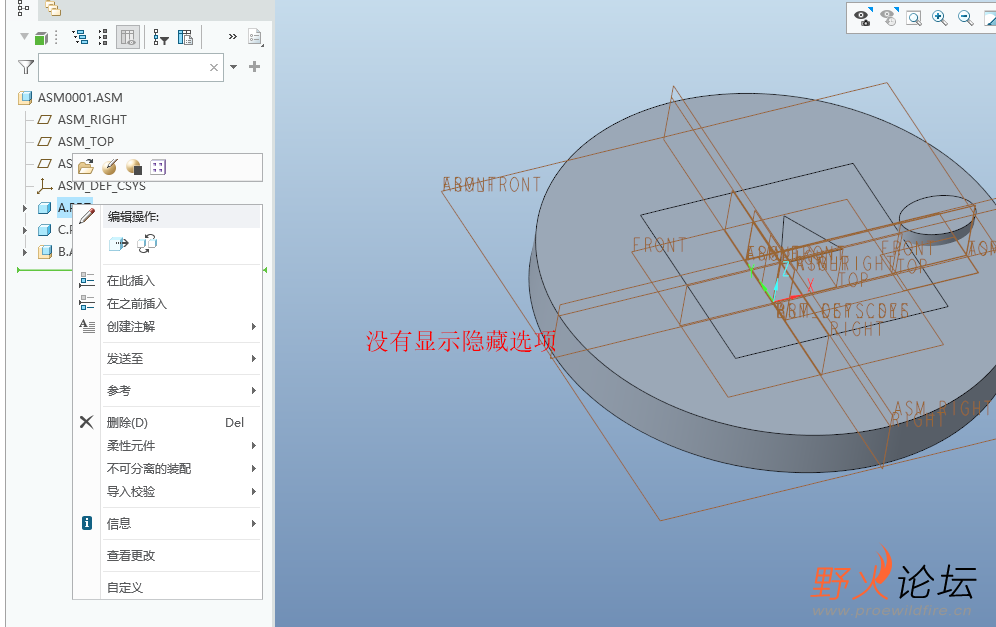Image resolution: width=996 pixels, height=627 pixels.
Task: Open the saved orientations eye icon
Action: click(x=862, y=18)
